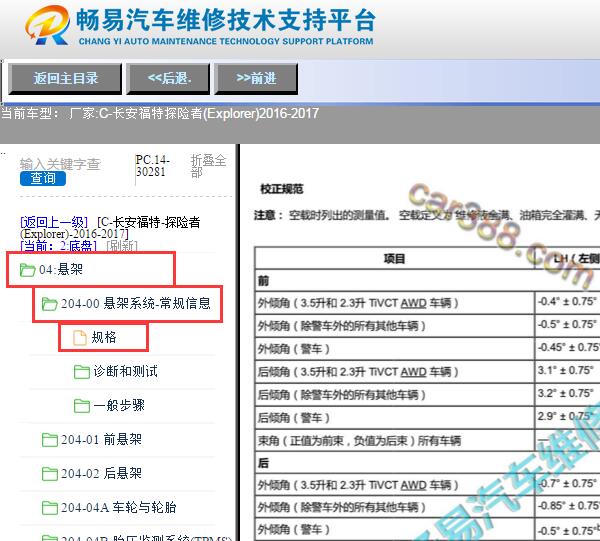This screenshot has width=600, height=541.
Task: Expand the 204-04A 车轮与轮胎 folder icon
Action: [49, 508]
